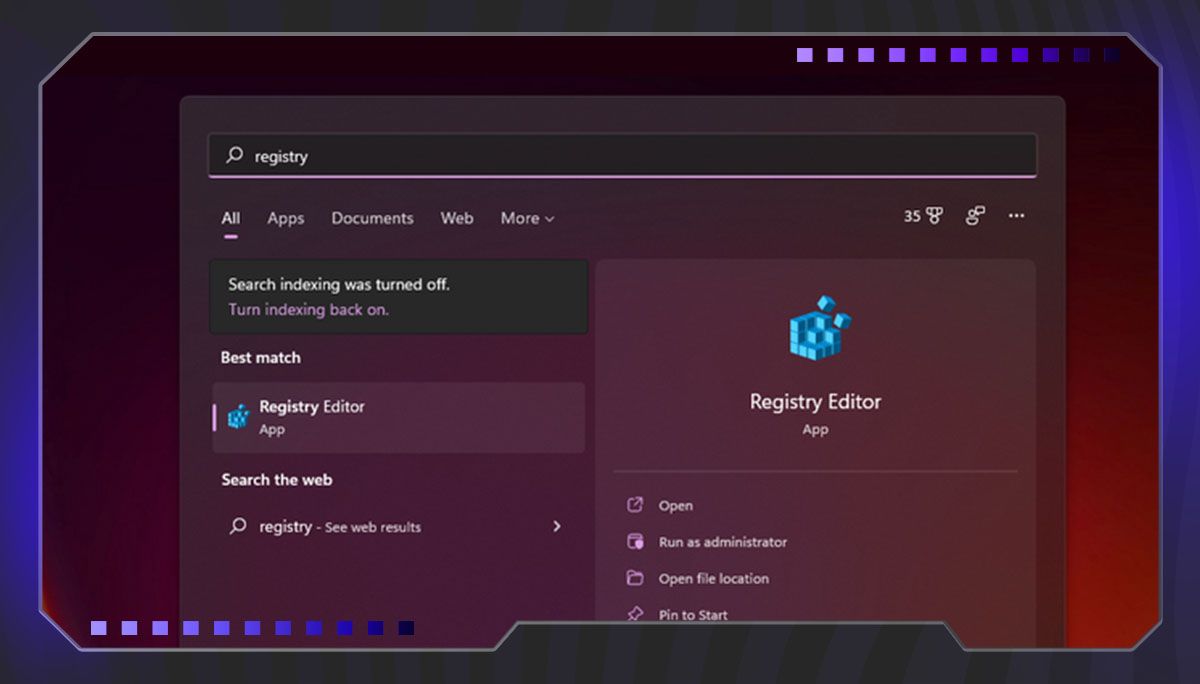Image resolution: width=1200 pixels, height=684 pixels.
Task: Open the Documents search tab
Action: (x=372, y=218)
